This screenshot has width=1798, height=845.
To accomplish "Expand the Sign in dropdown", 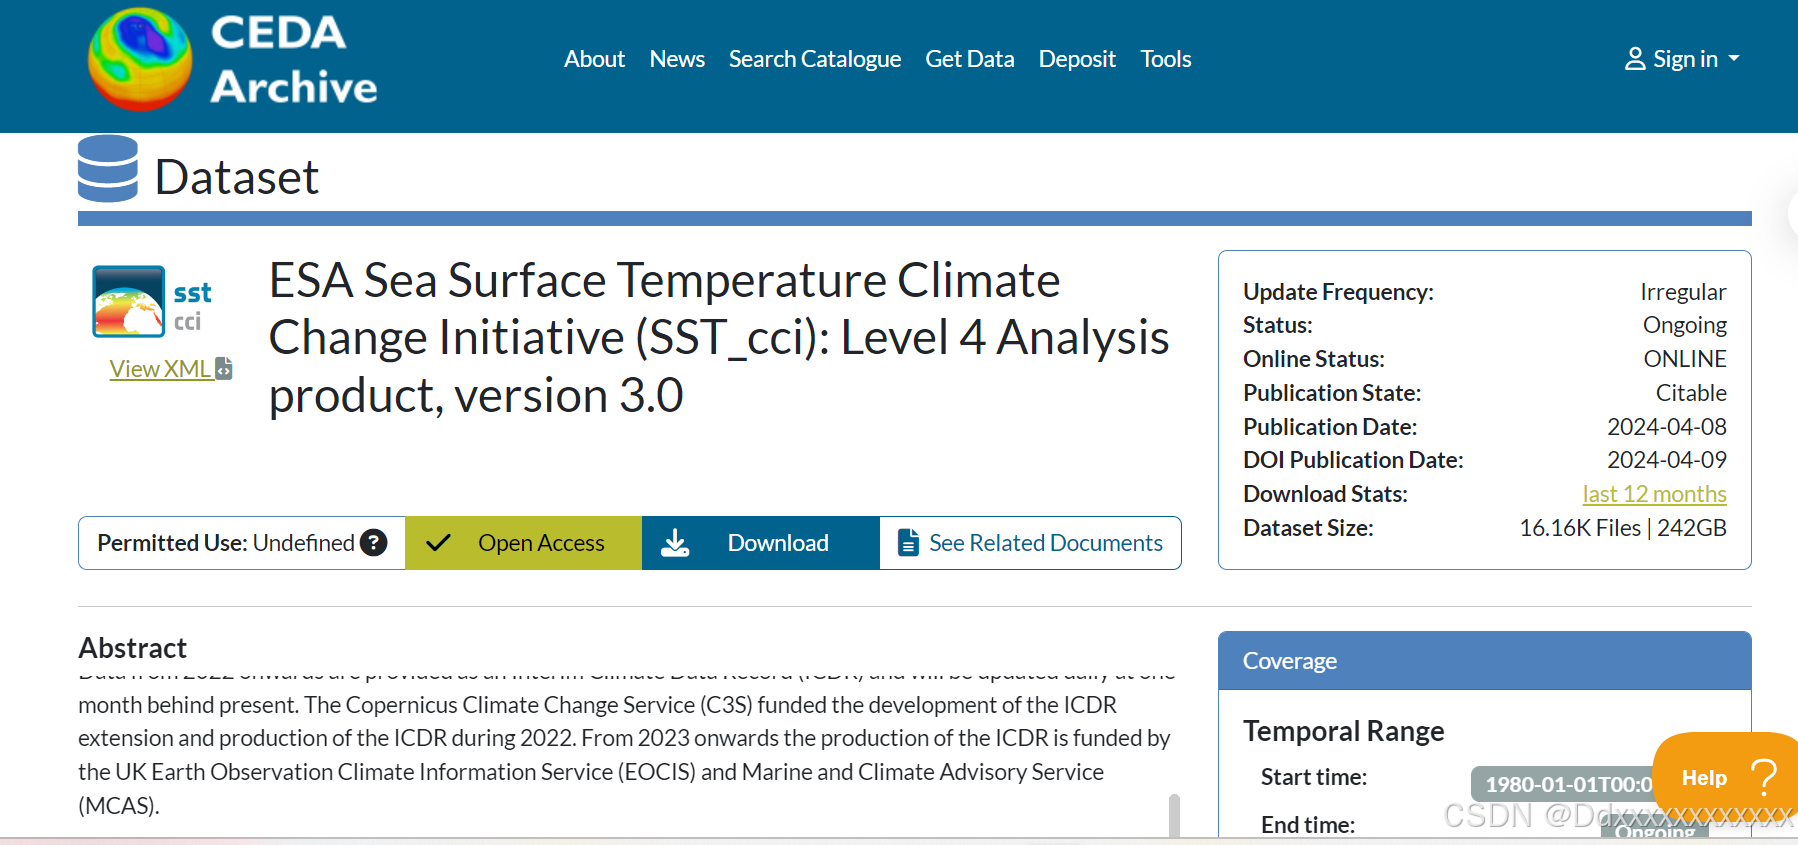I will pos(1684,59).
